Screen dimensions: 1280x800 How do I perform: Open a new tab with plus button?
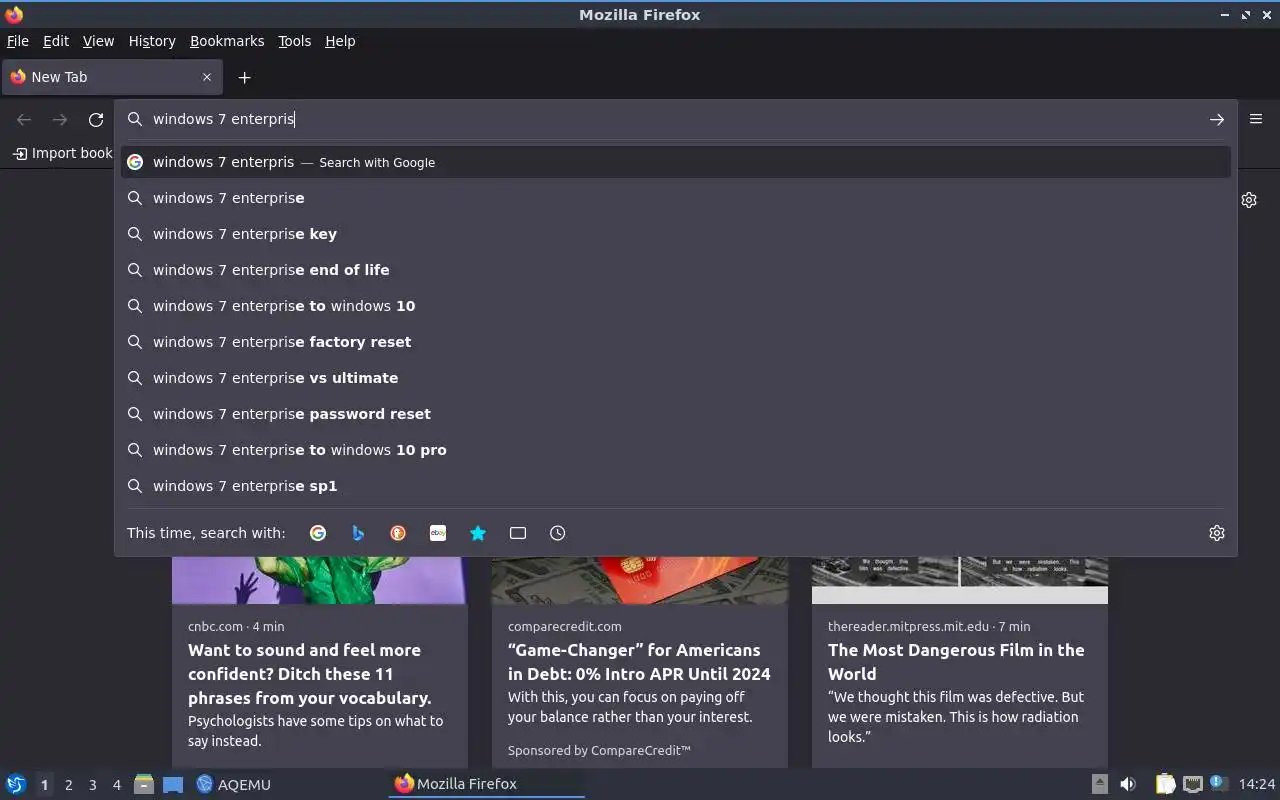(244, 77)
